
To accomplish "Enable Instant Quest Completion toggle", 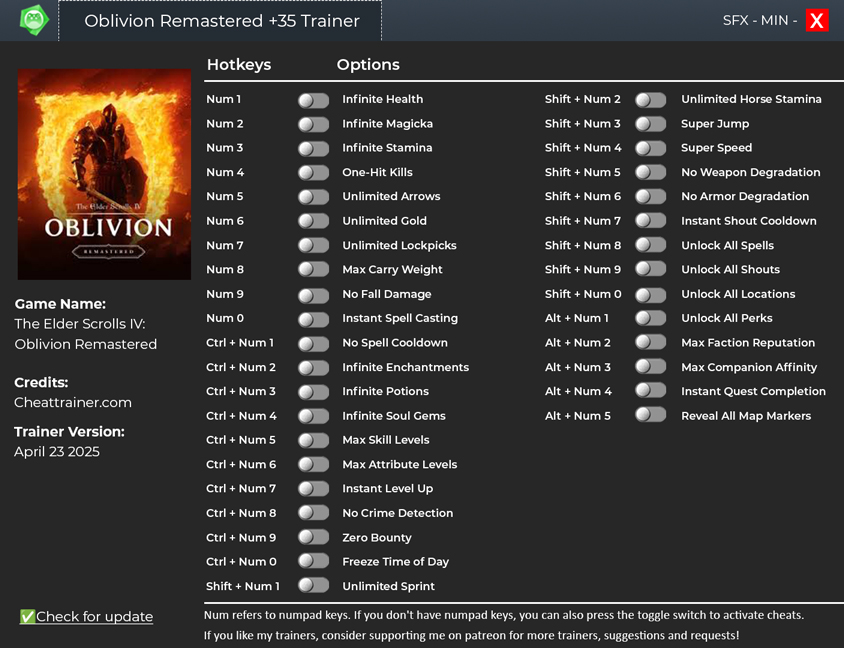I will point(650,390).
